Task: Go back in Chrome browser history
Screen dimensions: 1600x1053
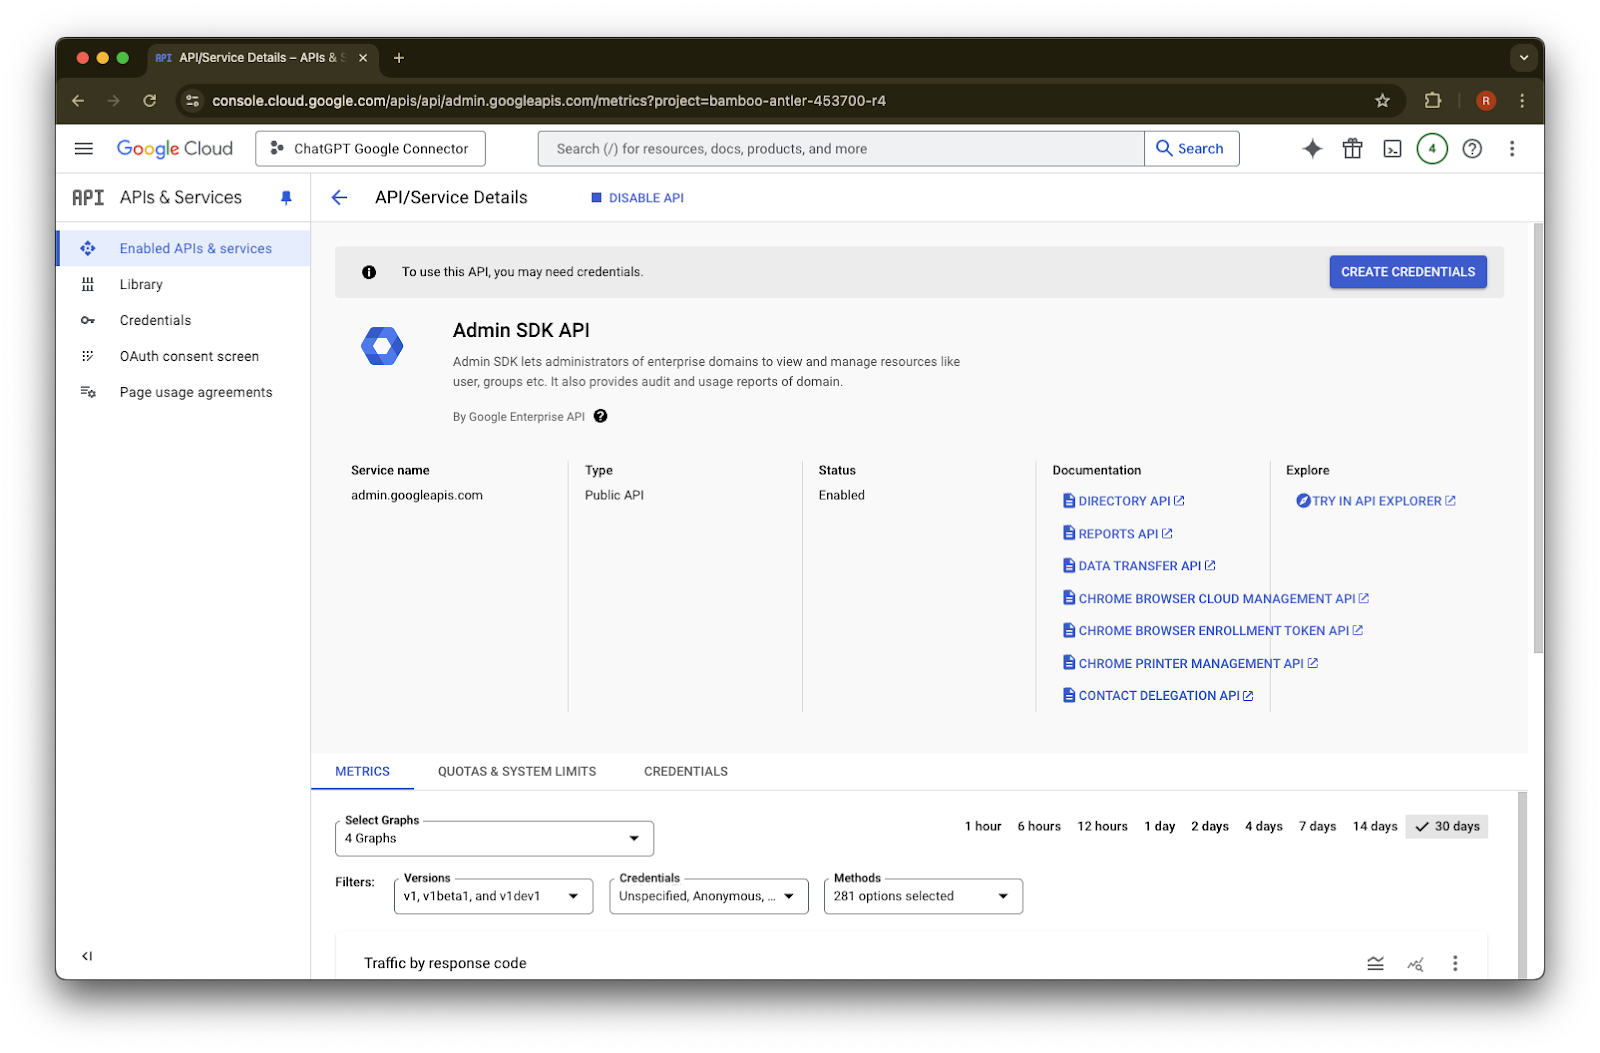Action: 78,100
